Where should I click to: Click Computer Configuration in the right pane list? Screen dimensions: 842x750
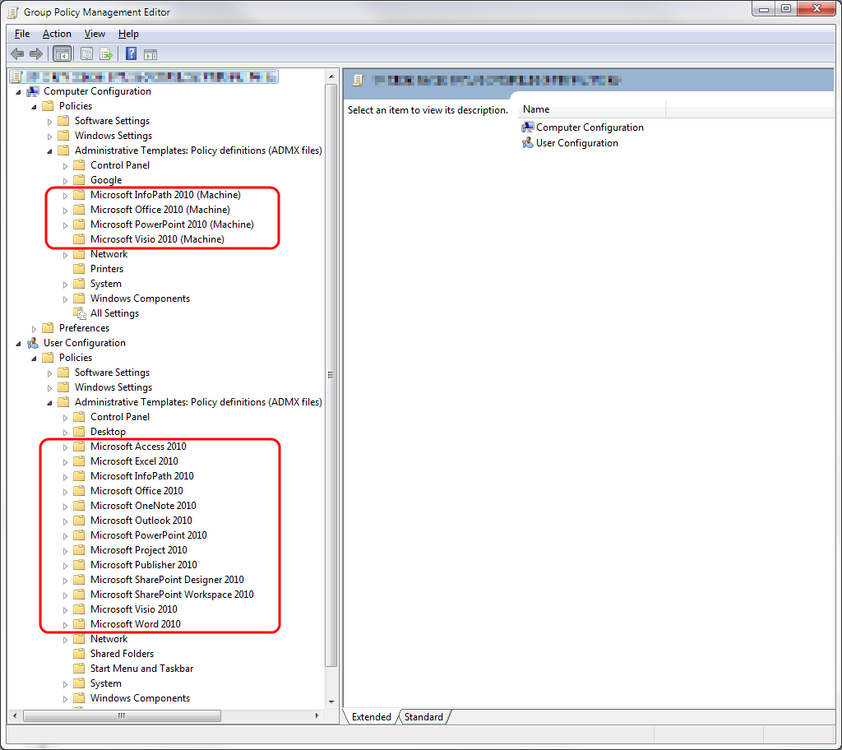[x=590, y=127]
